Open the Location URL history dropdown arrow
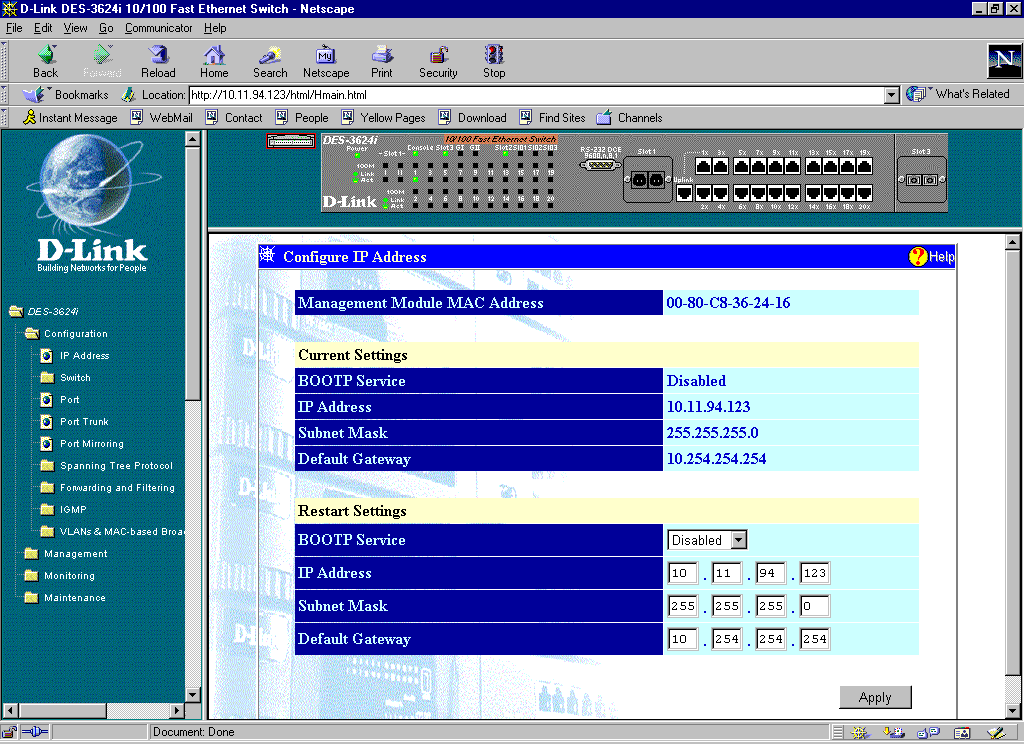Viewport: 1024px width, 744px height. point(892,95)
